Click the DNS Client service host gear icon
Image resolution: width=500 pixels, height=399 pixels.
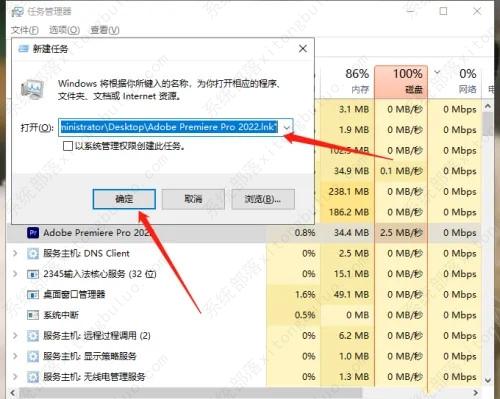coord(33,254)
